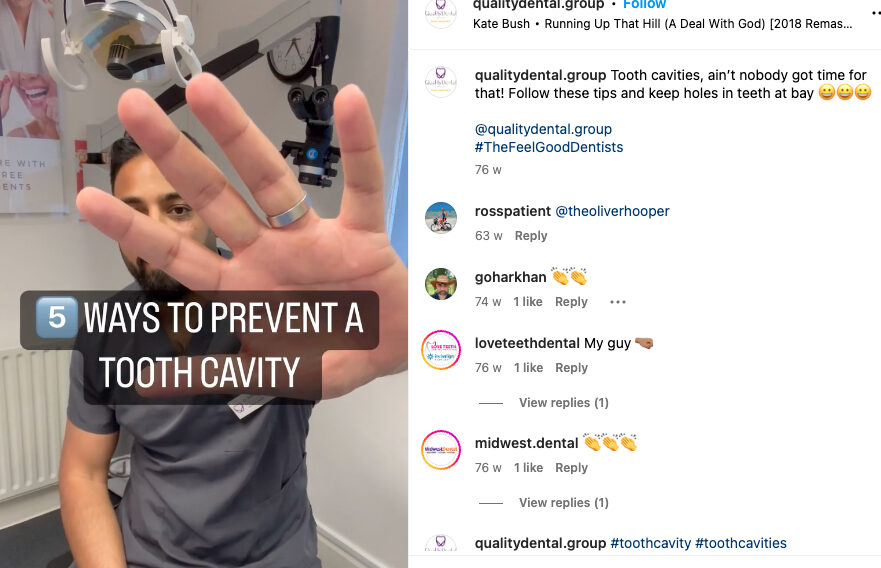Reply to midwest.dental's comment
This screenshot has width=881, height=568.
[x=571, y=468]
